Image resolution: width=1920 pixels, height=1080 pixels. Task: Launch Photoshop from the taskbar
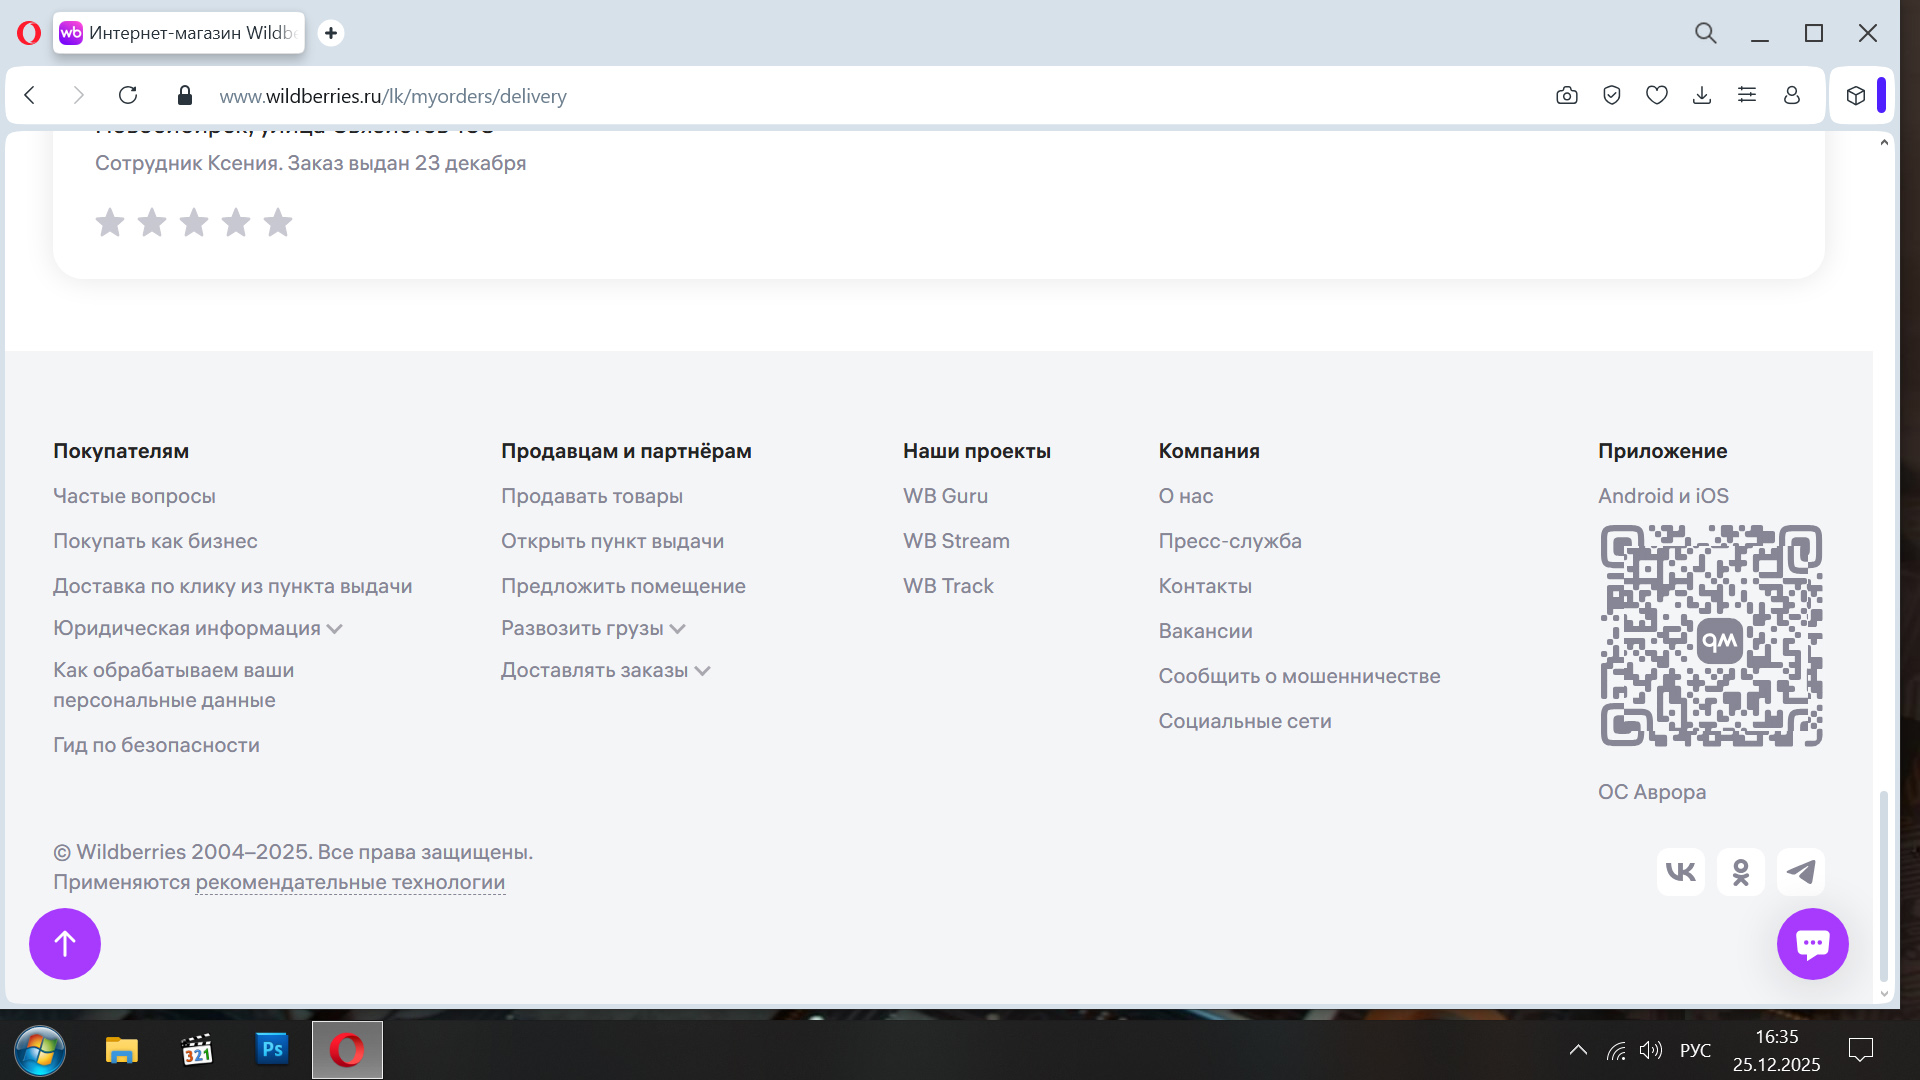coord(272,1050)
